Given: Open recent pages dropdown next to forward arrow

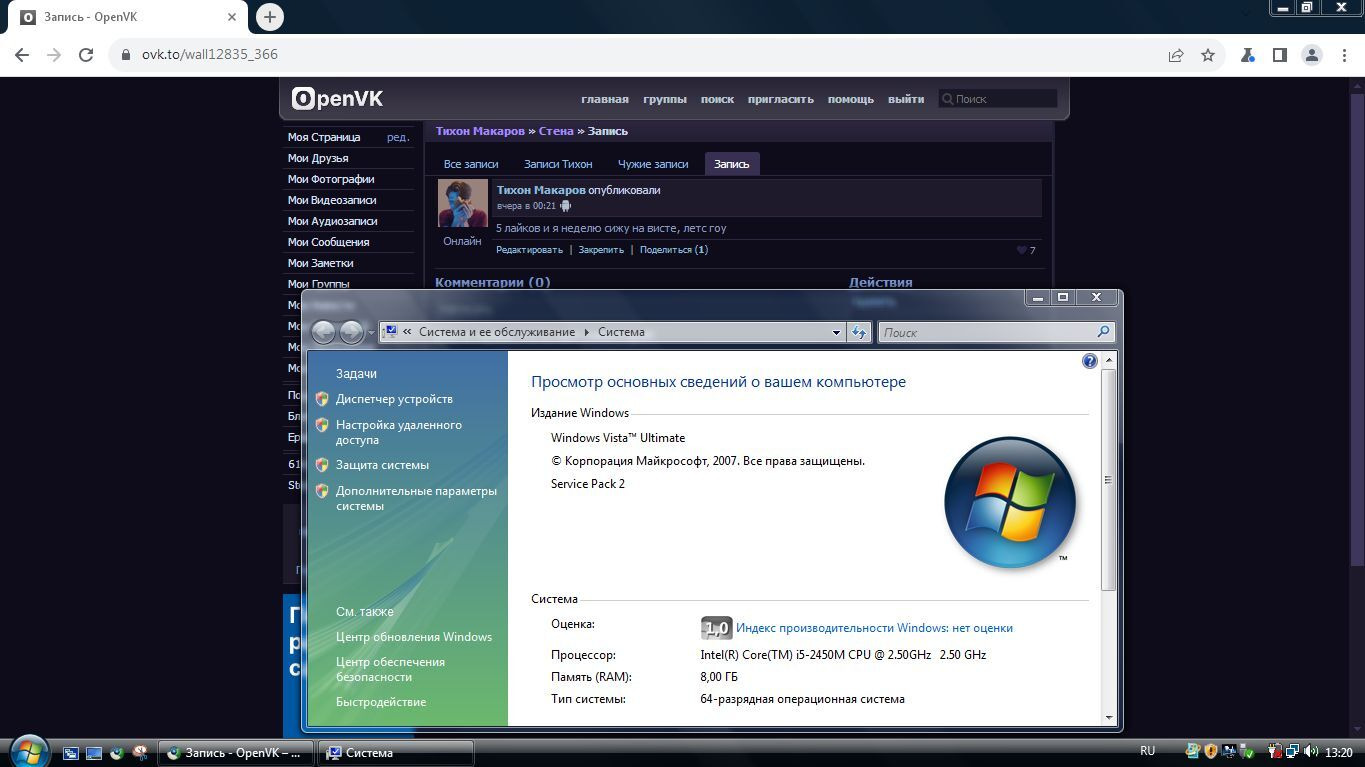Looking at the screenshot, I should click(371, 332).
